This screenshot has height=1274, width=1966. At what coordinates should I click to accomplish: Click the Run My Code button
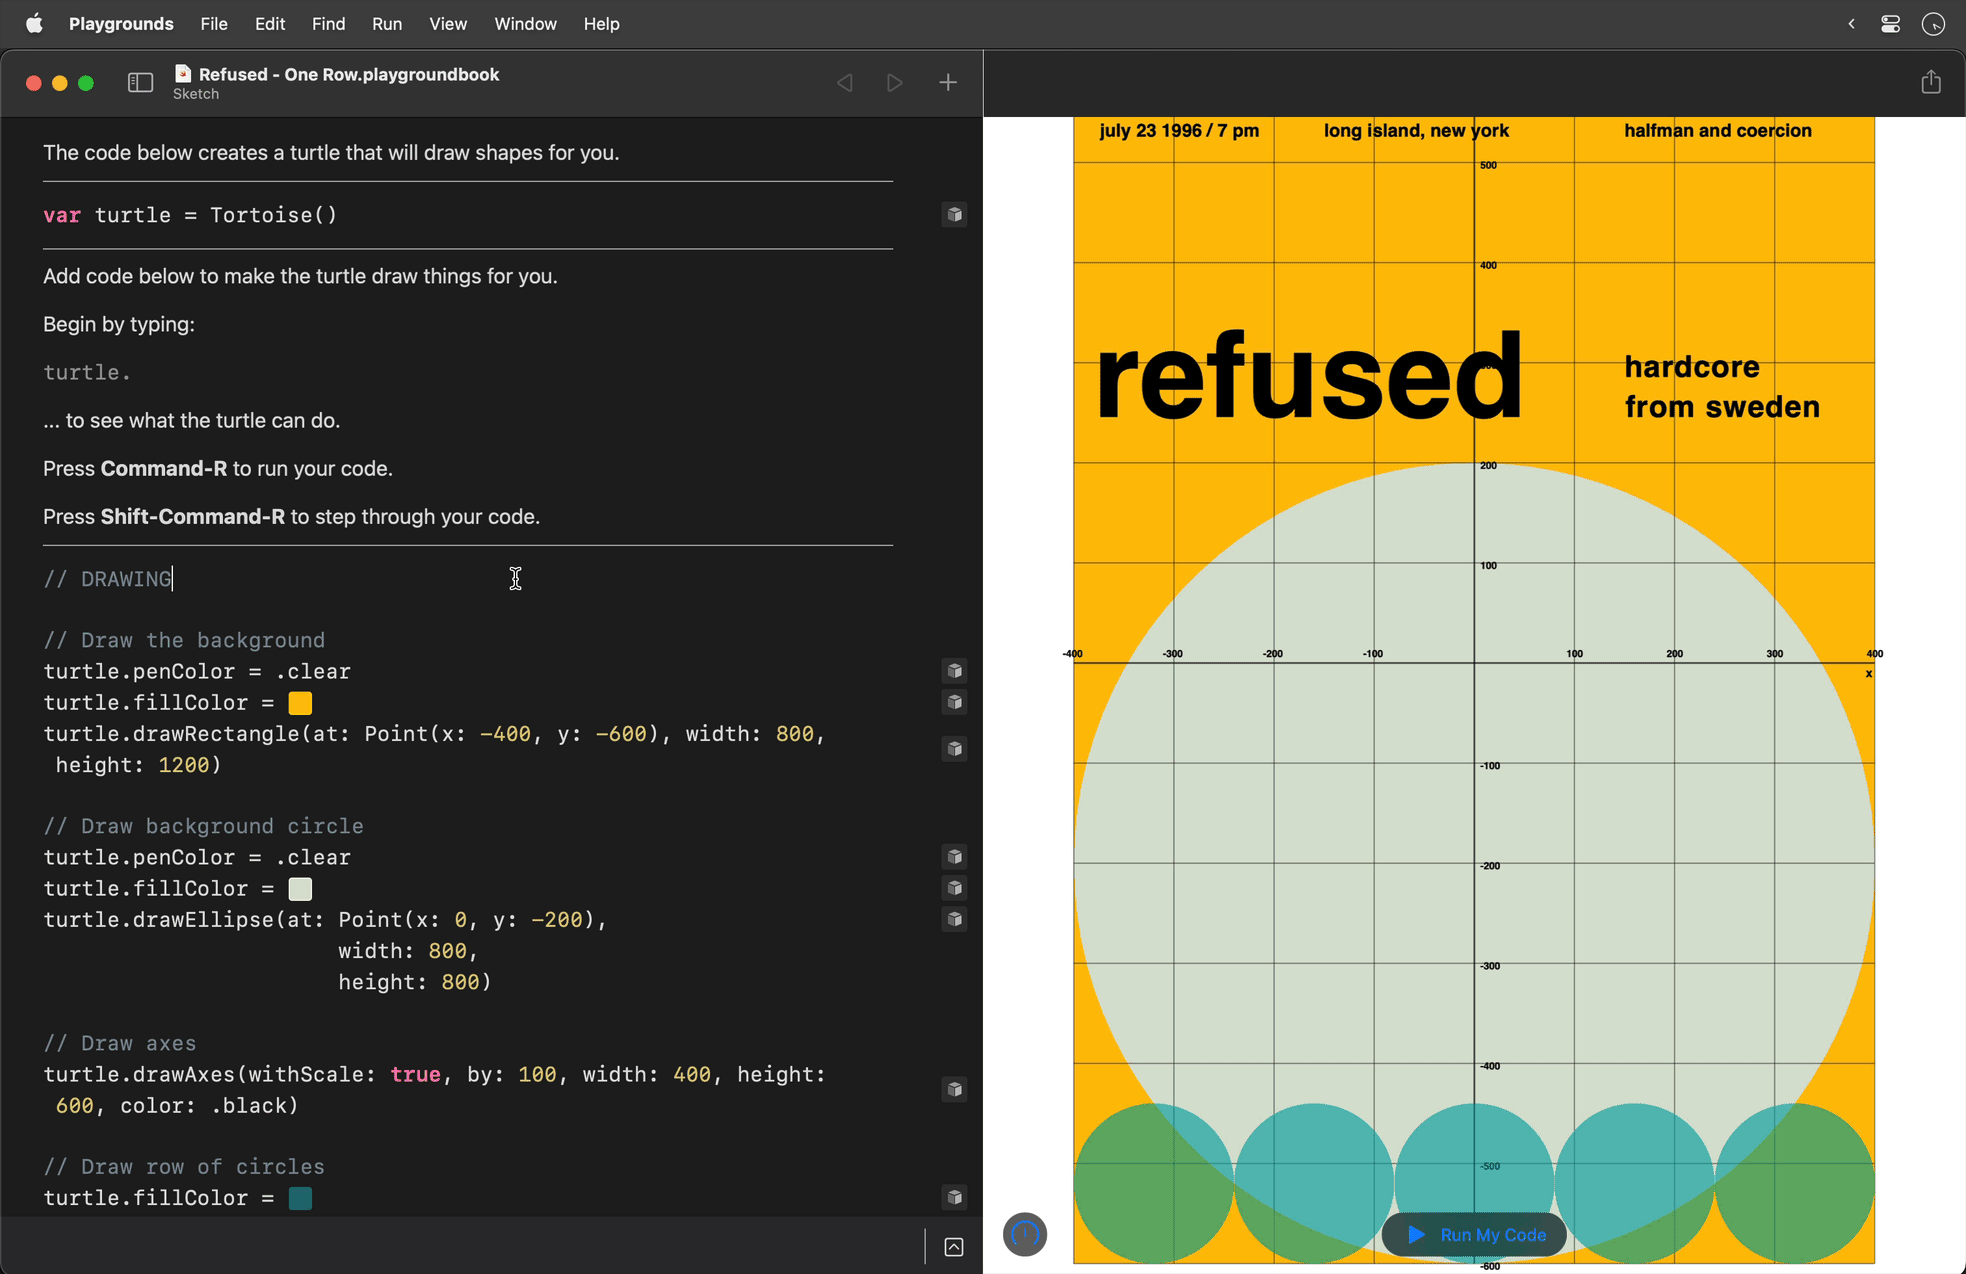pos(1473,1234)
